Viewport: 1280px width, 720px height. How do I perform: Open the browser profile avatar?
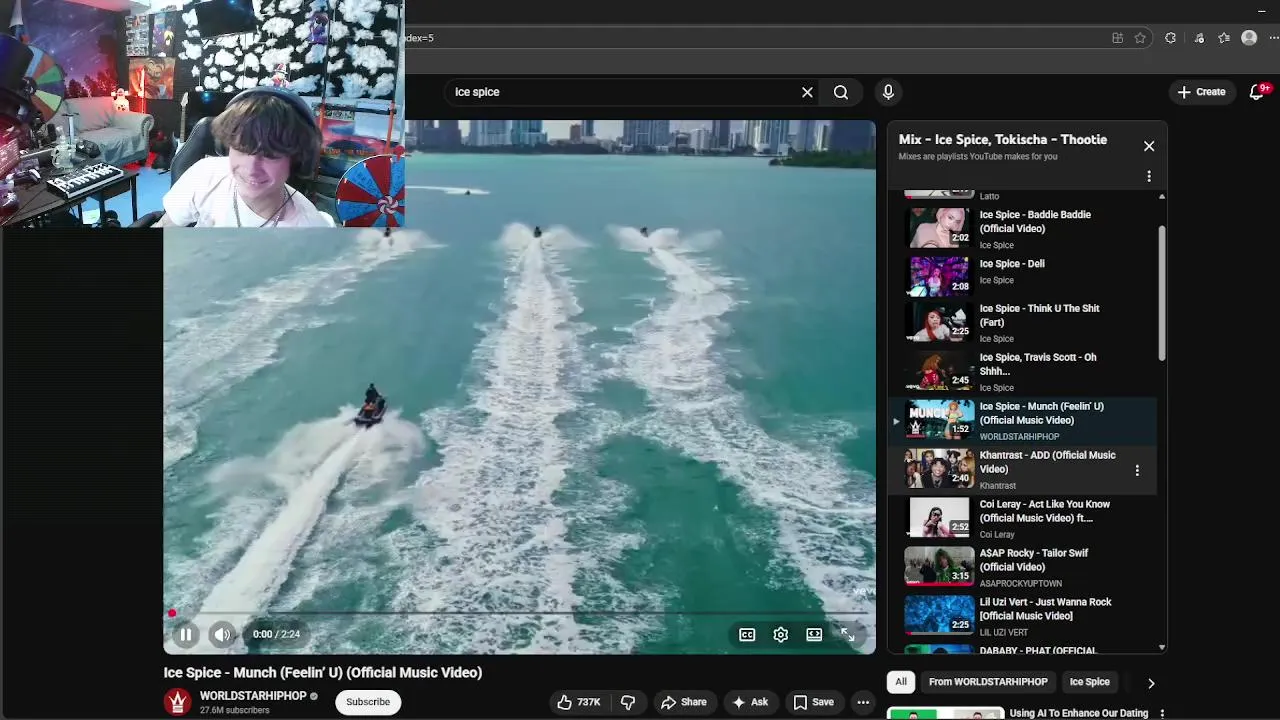[1249, 38]
